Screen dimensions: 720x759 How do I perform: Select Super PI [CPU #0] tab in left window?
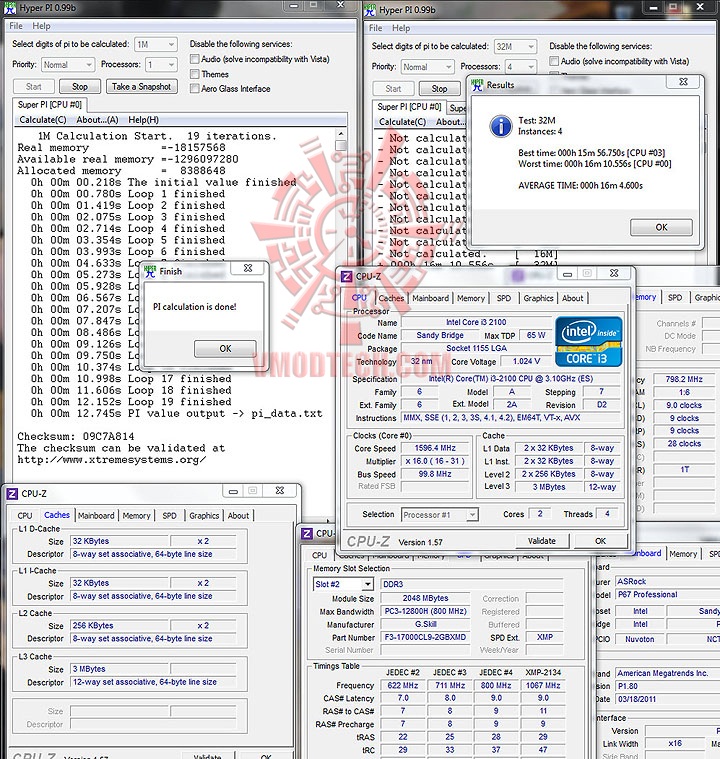(50, 105)
